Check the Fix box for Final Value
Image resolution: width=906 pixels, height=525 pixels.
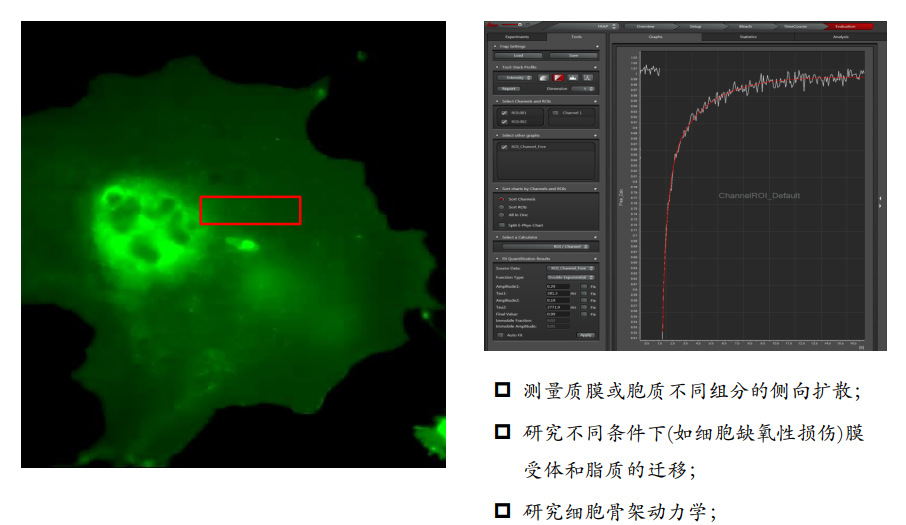[x=584, y=314]
